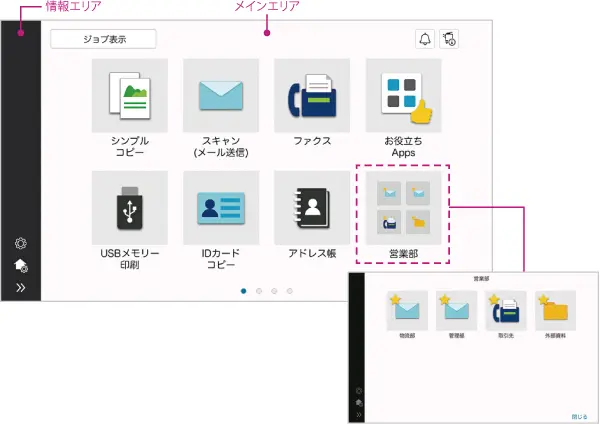Image resolution: width=600 pixels, height=424 pixels.
Task: Tap home icon in 営業部 popup sidebar
Action: 359,403
